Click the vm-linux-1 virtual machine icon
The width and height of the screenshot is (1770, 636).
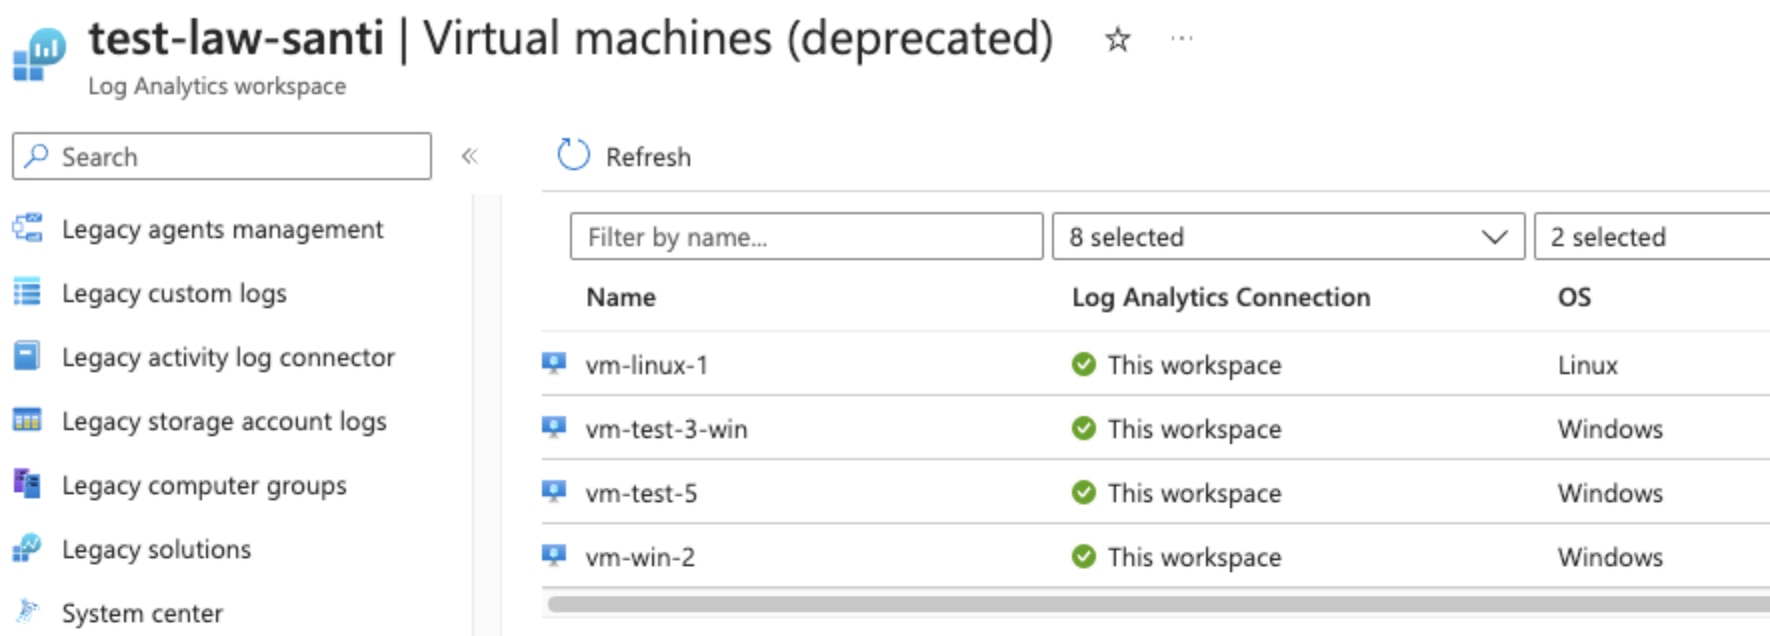pyautogui.click(x=554, y=364)
